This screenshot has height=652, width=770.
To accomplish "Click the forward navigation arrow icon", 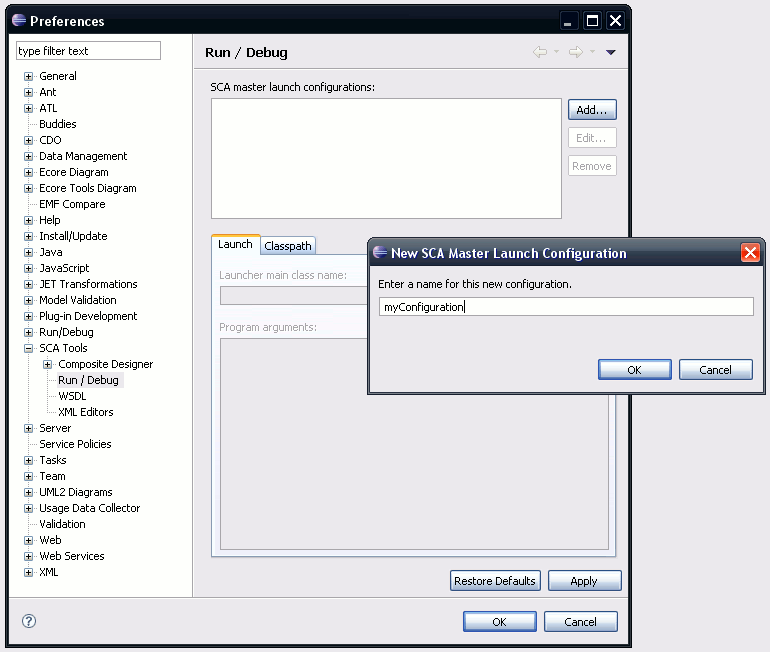I will coord(576,52).
